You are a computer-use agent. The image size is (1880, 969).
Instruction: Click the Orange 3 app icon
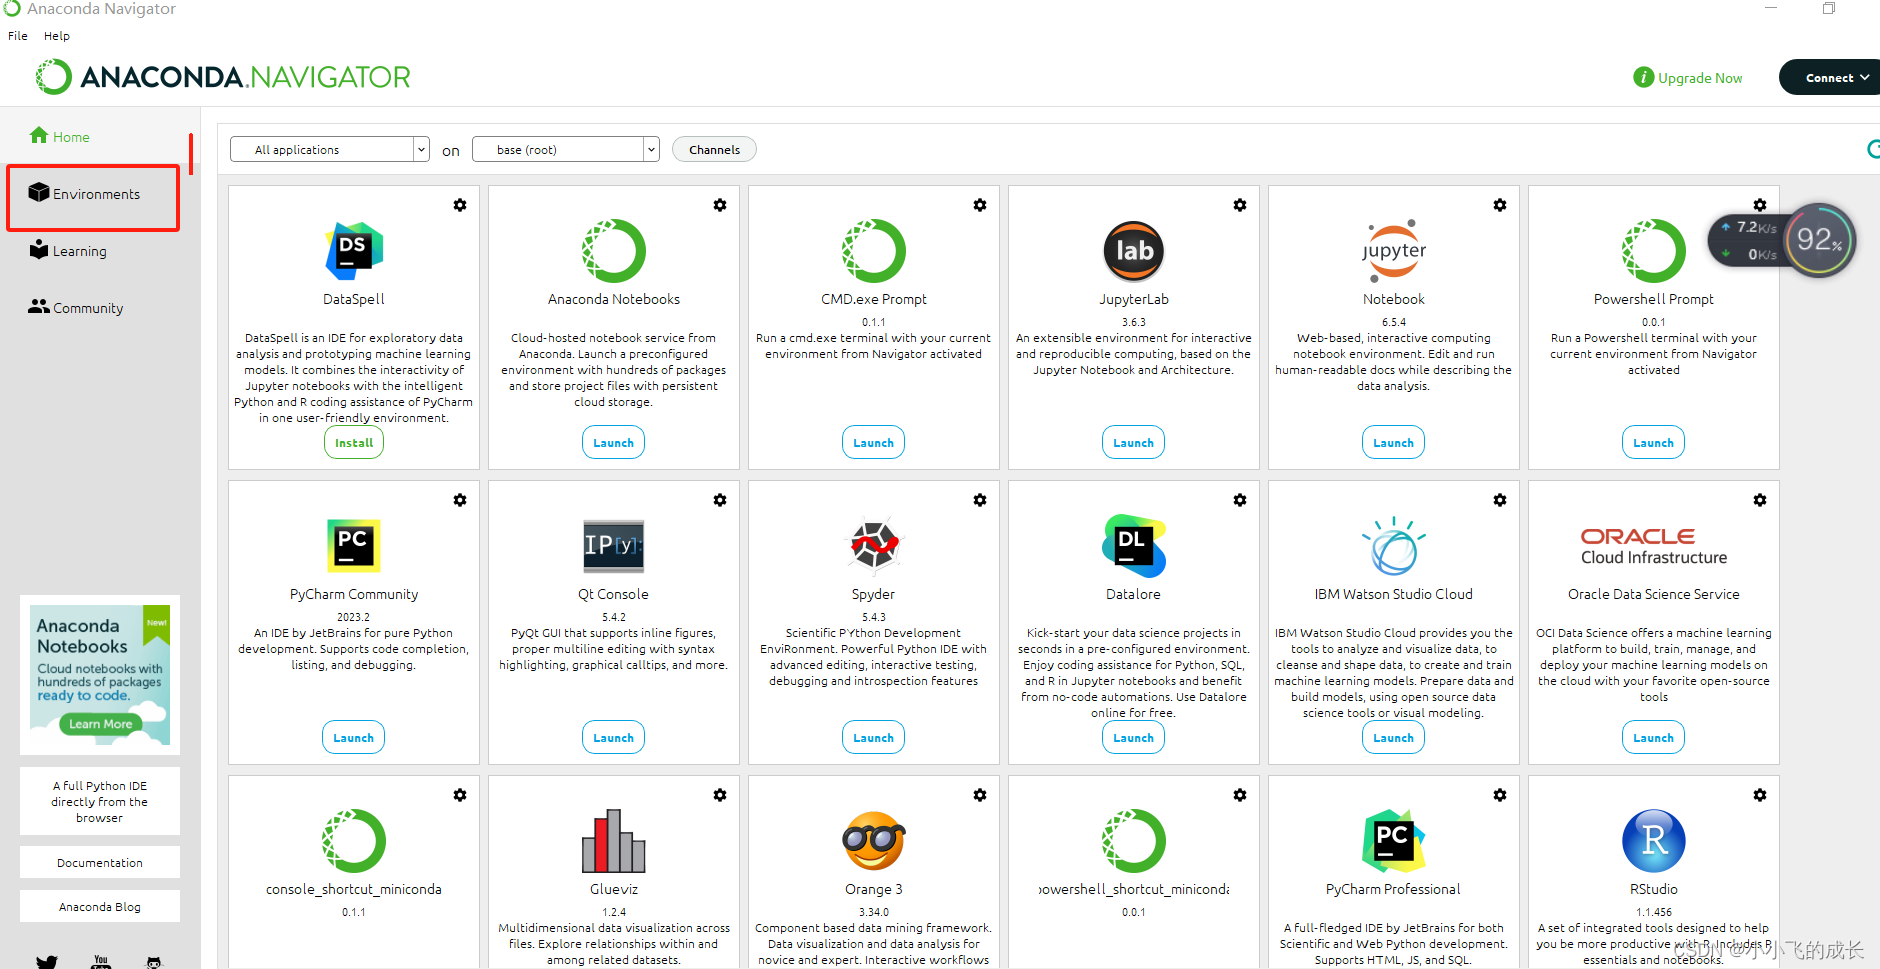pyautogui.click(x=873, y=840)
